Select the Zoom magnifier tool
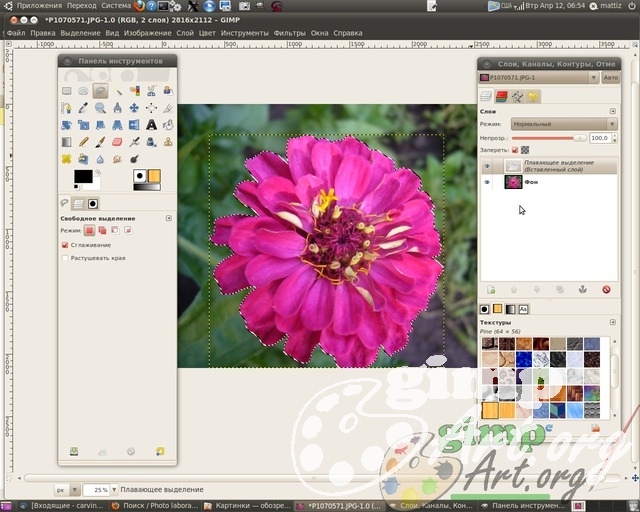640x512 pixels. [100, 108]
